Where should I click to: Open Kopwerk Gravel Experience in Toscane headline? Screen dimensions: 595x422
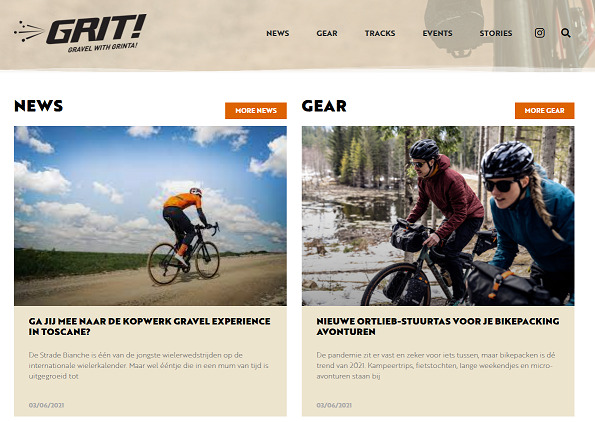pyautogui.click(x=150, y=326)
